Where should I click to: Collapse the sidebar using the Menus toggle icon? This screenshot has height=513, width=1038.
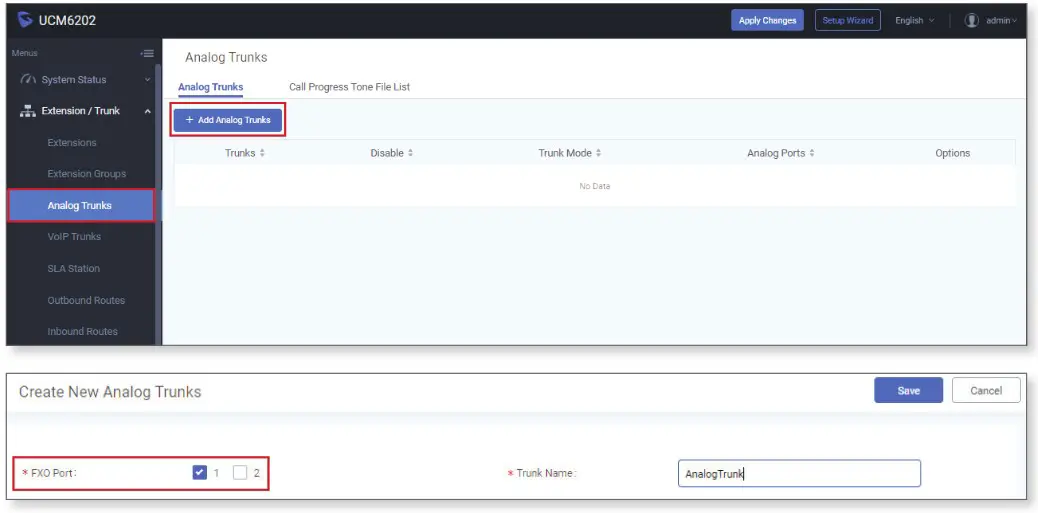pyautogui.click(x=147, y=54)
